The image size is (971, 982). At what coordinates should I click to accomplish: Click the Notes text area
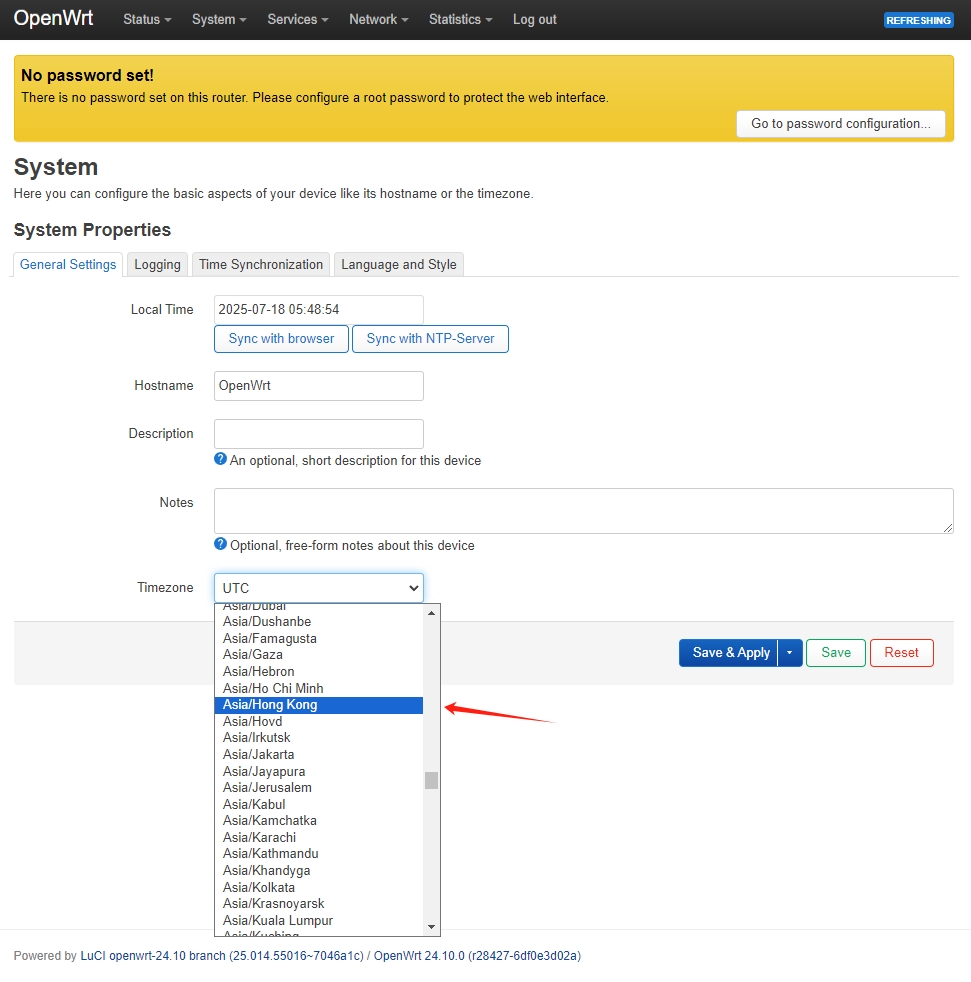584,511
